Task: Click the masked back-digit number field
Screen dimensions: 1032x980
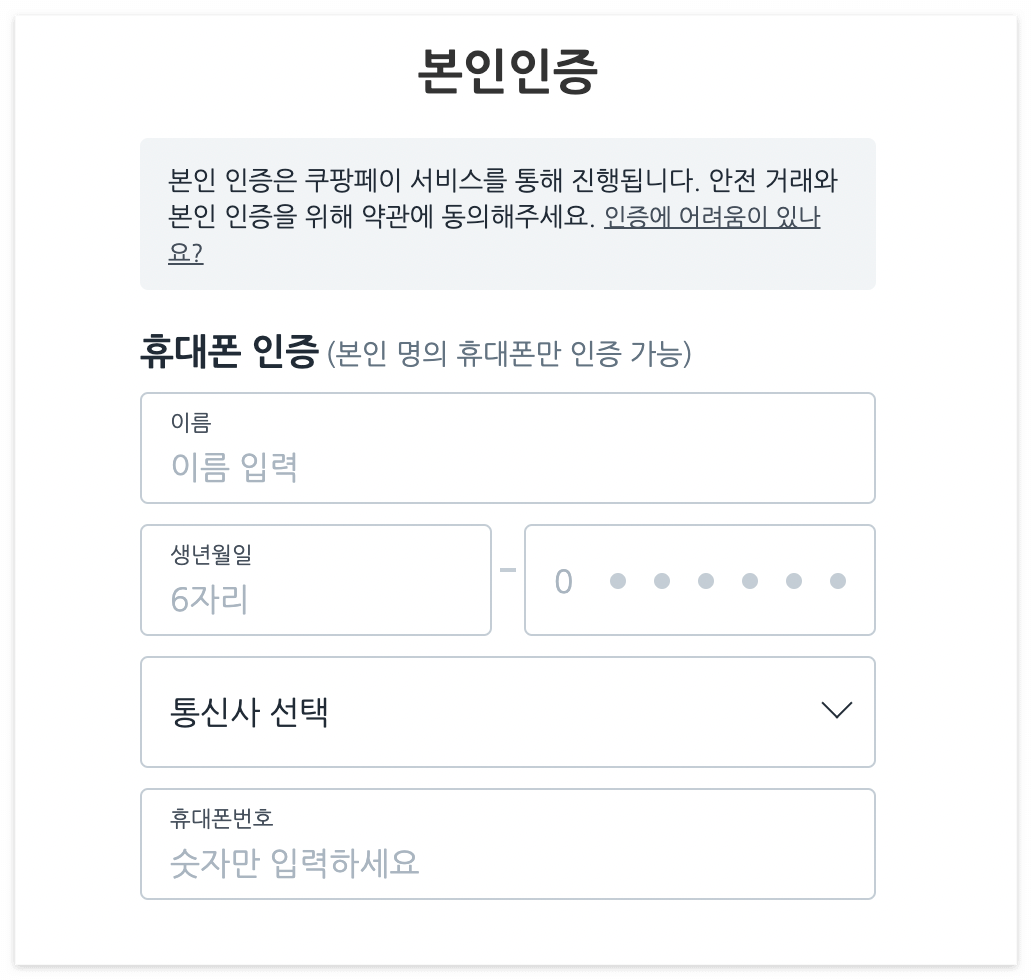Action: (x=699, y=581)
